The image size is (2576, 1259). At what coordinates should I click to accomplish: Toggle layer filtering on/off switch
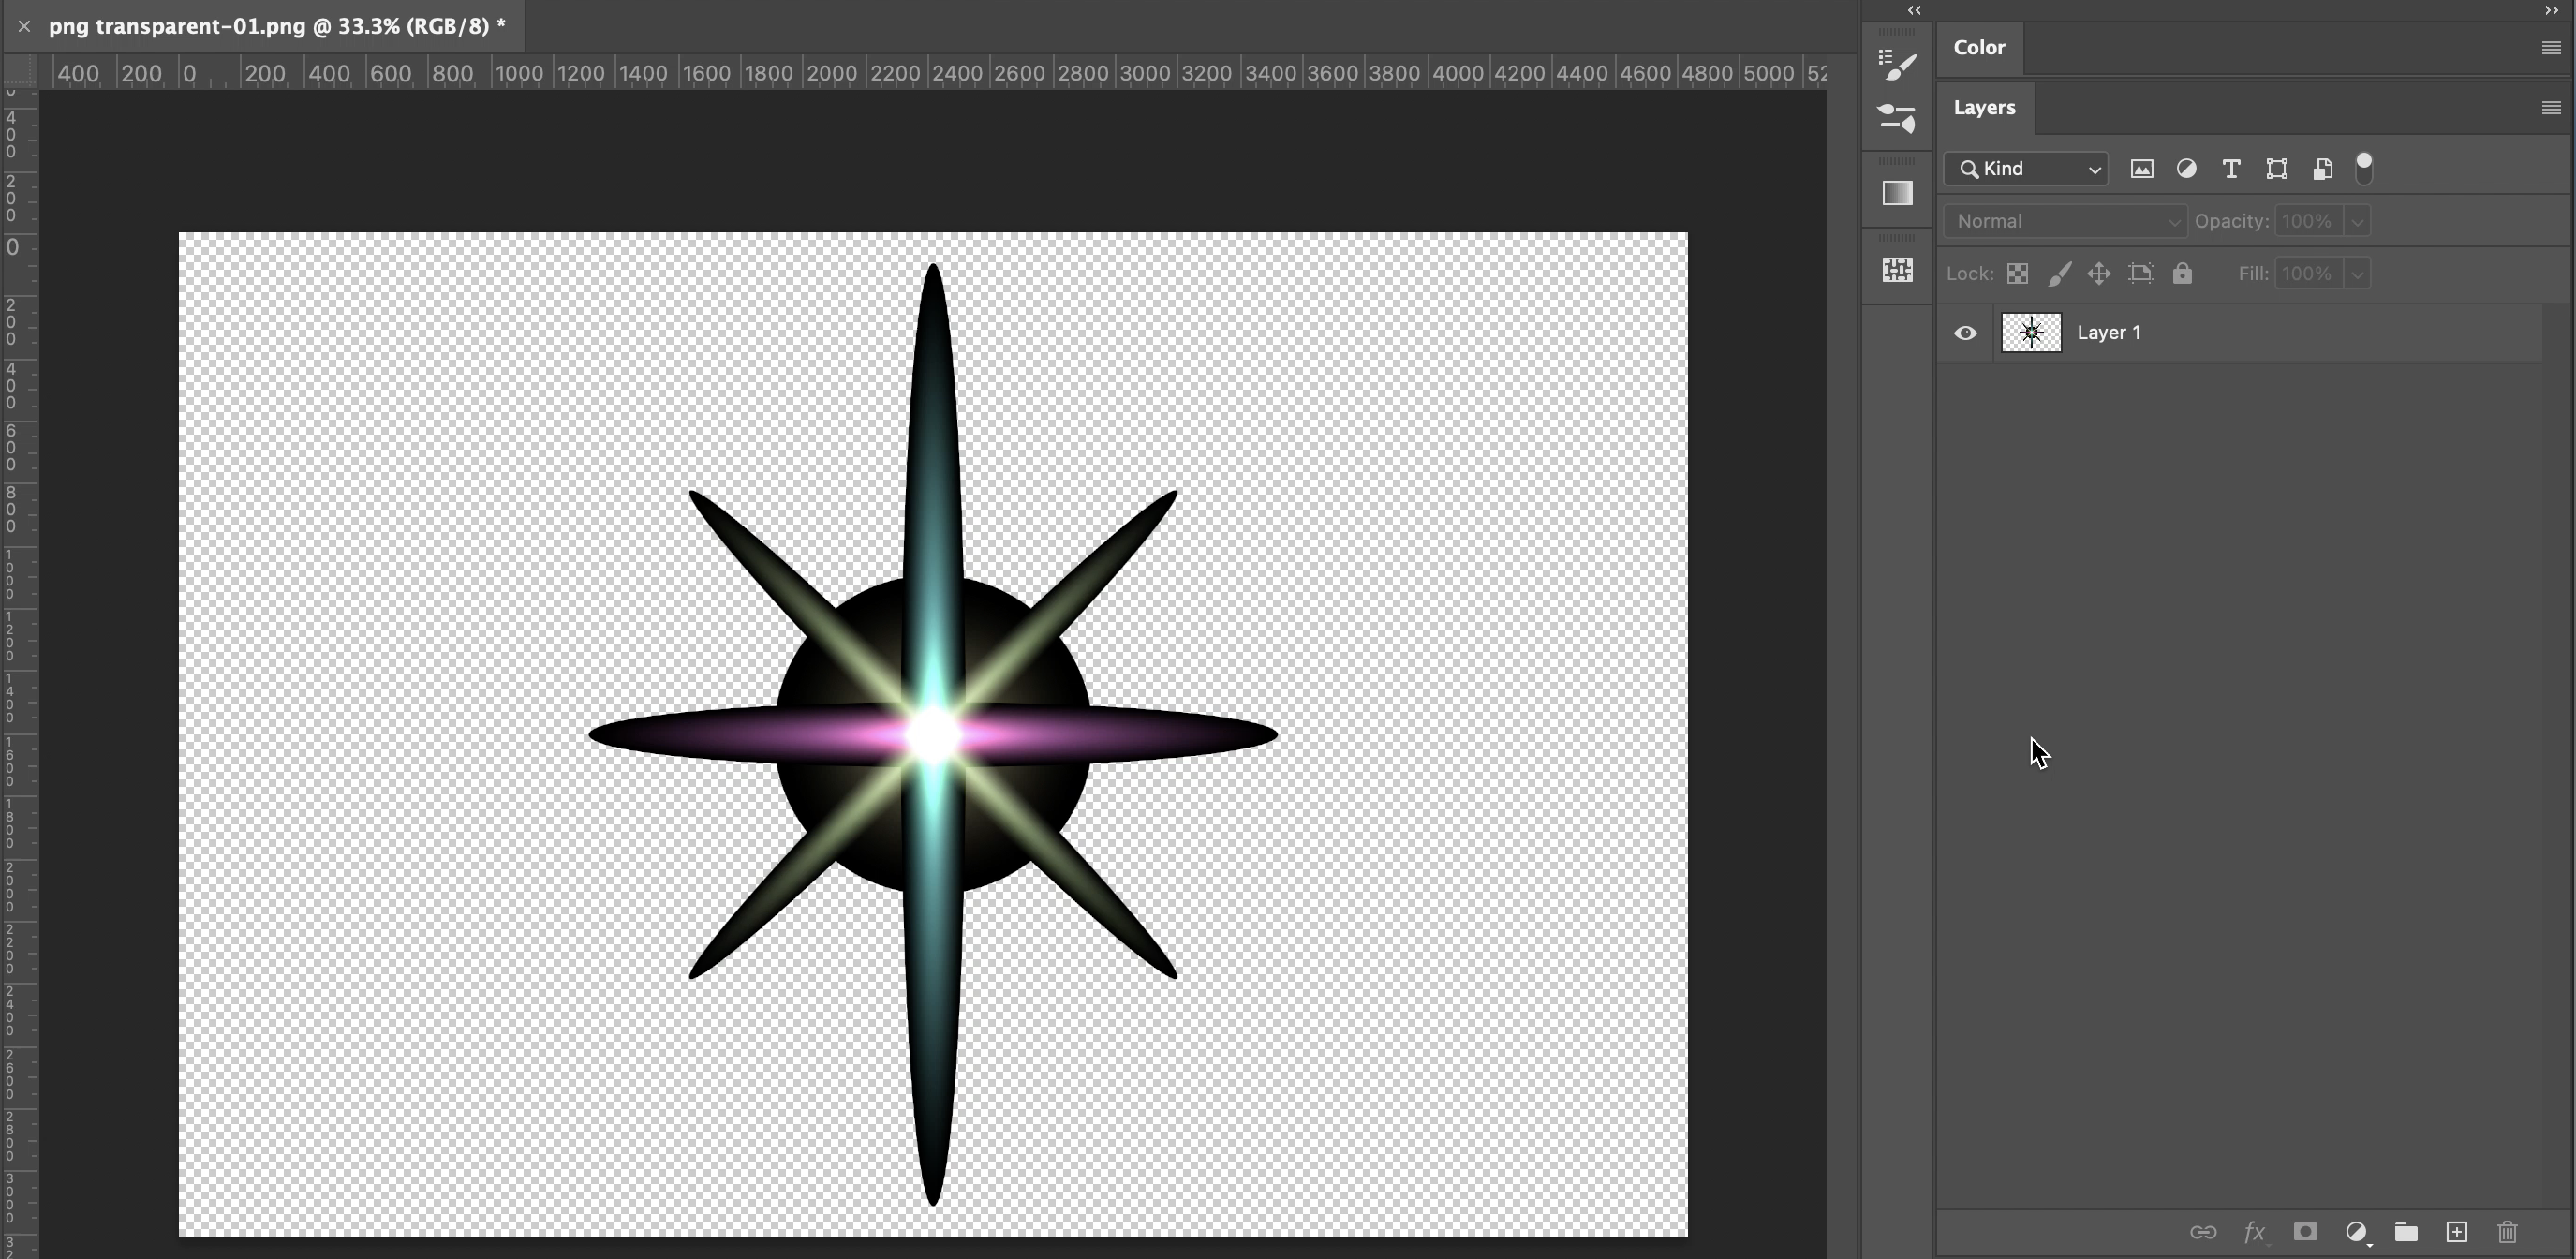click(2364, 168)
